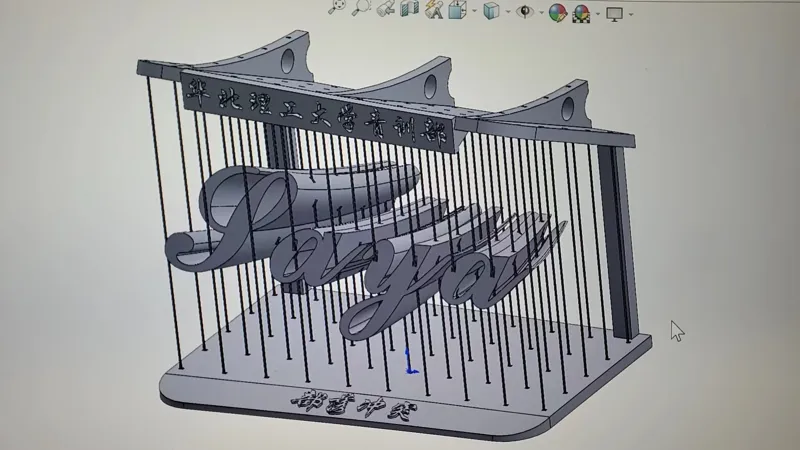Click the Hide/Show Items eye icon
The image size is (800, 450).
[x=524, y=11]
